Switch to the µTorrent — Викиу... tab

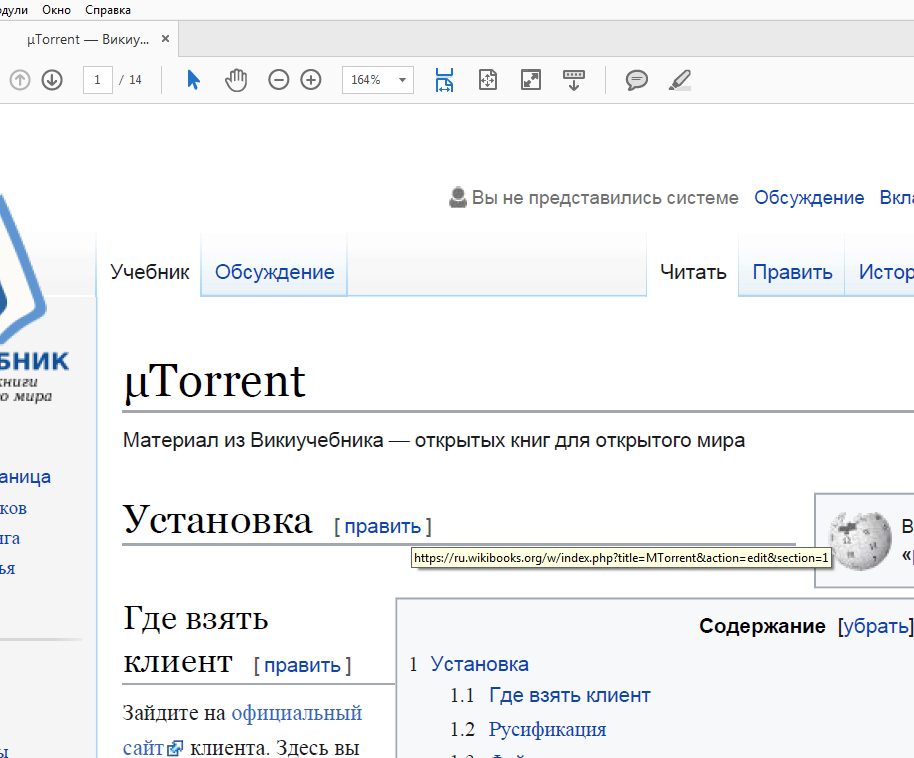[x=88, y=39]
